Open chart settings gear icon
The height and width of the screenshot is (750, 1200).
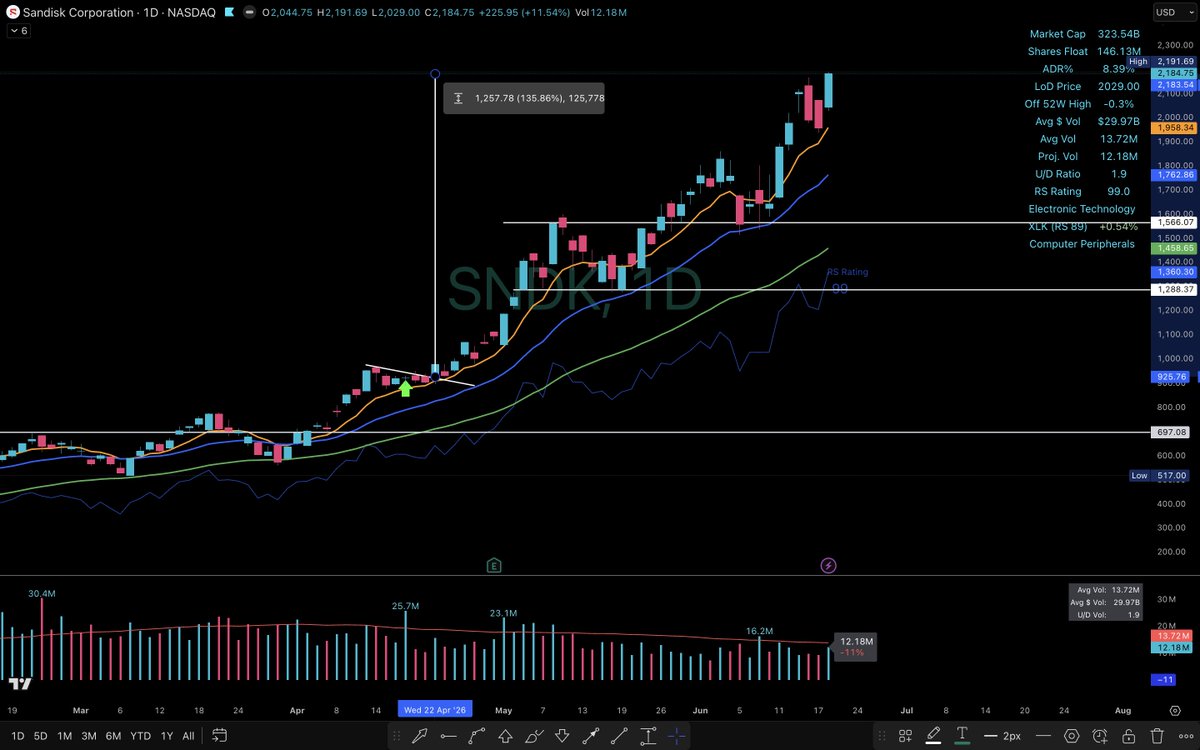pos(1174,709)
